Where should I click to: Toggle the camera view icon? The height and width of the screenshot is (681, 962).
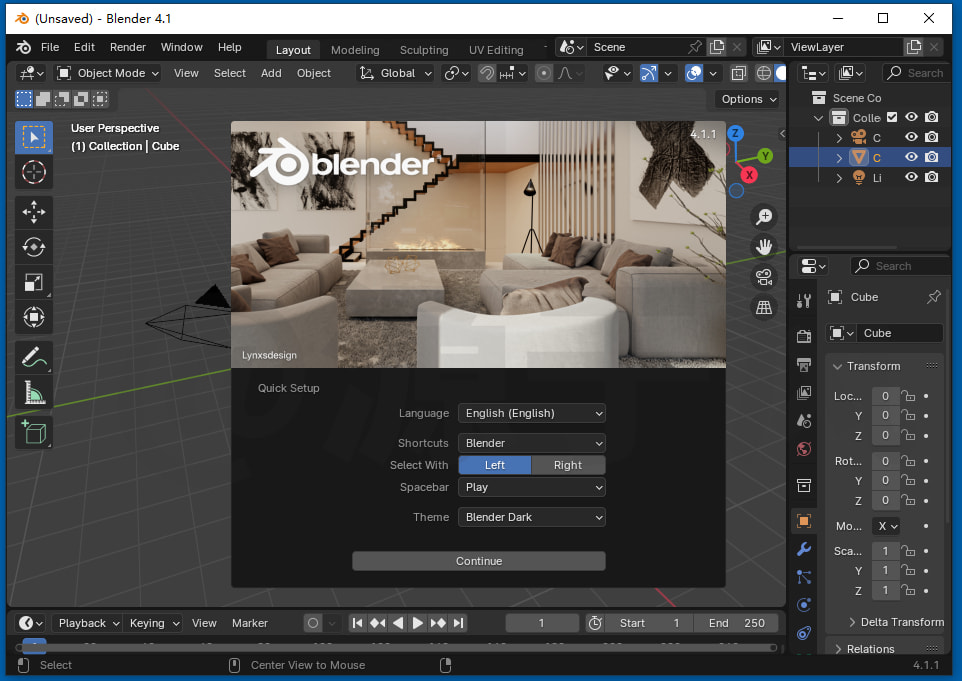764,277
